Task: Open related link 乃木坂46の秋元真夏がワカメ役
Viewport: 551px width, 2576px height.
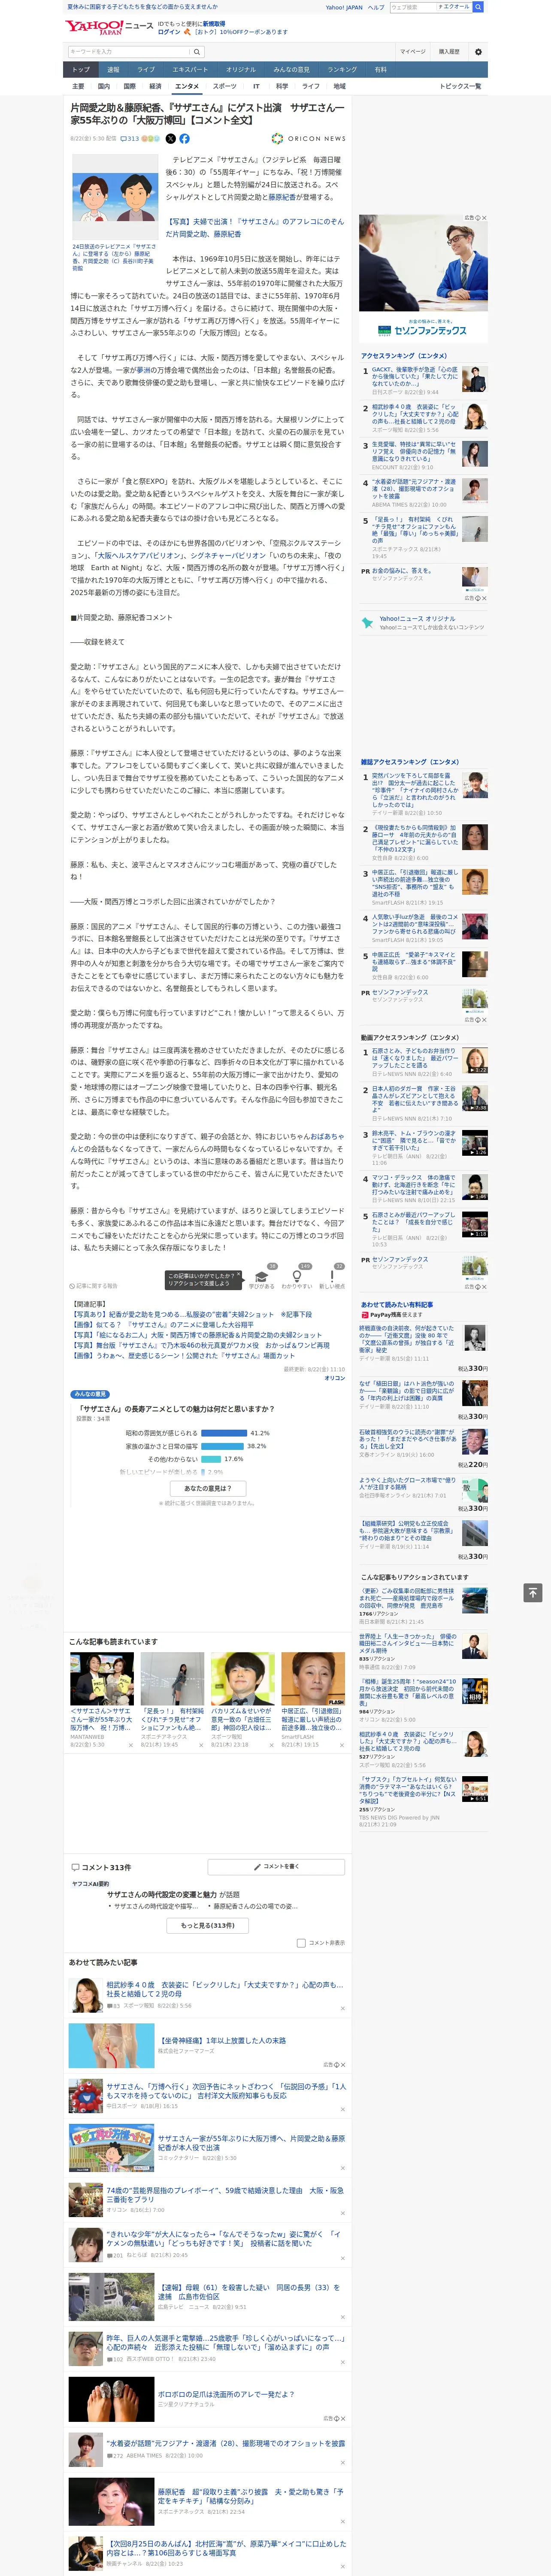Action: (x=200, y=1345)
